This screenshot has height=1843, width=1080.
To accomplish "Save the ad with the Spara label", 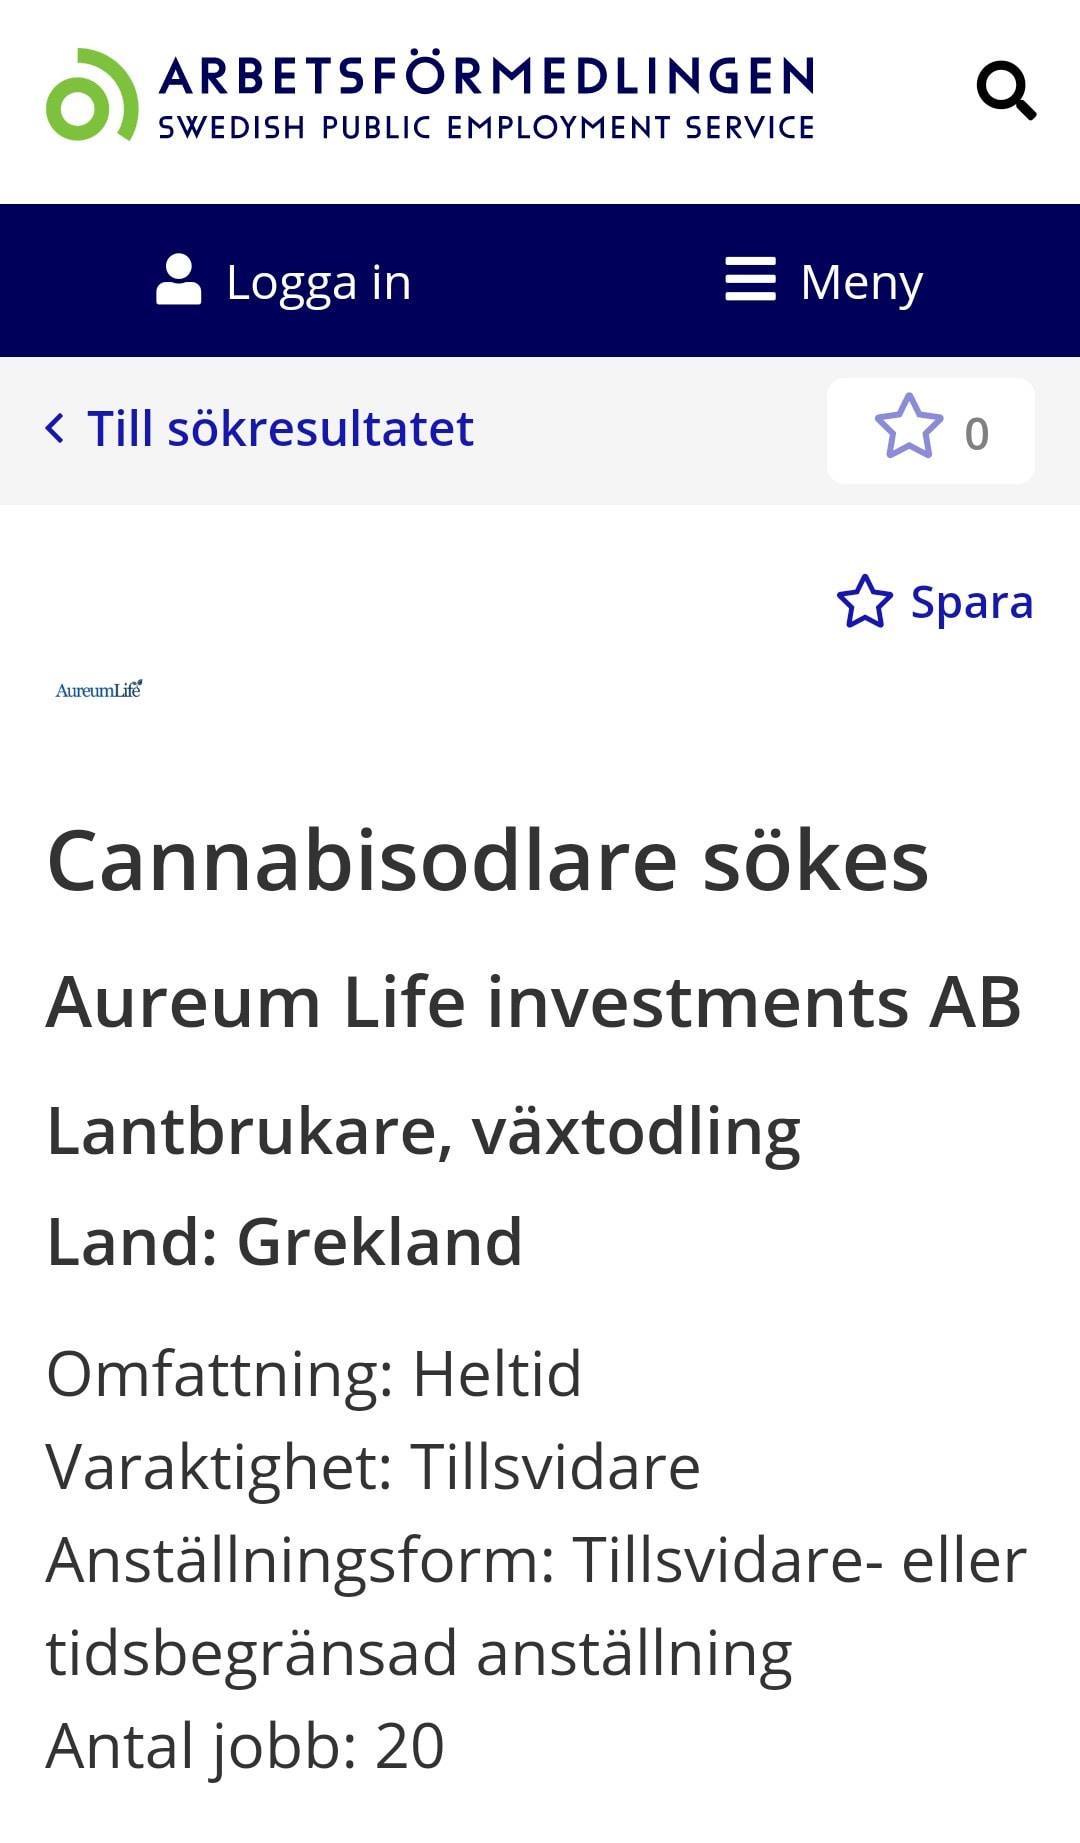I will click(x=971, y=602).
